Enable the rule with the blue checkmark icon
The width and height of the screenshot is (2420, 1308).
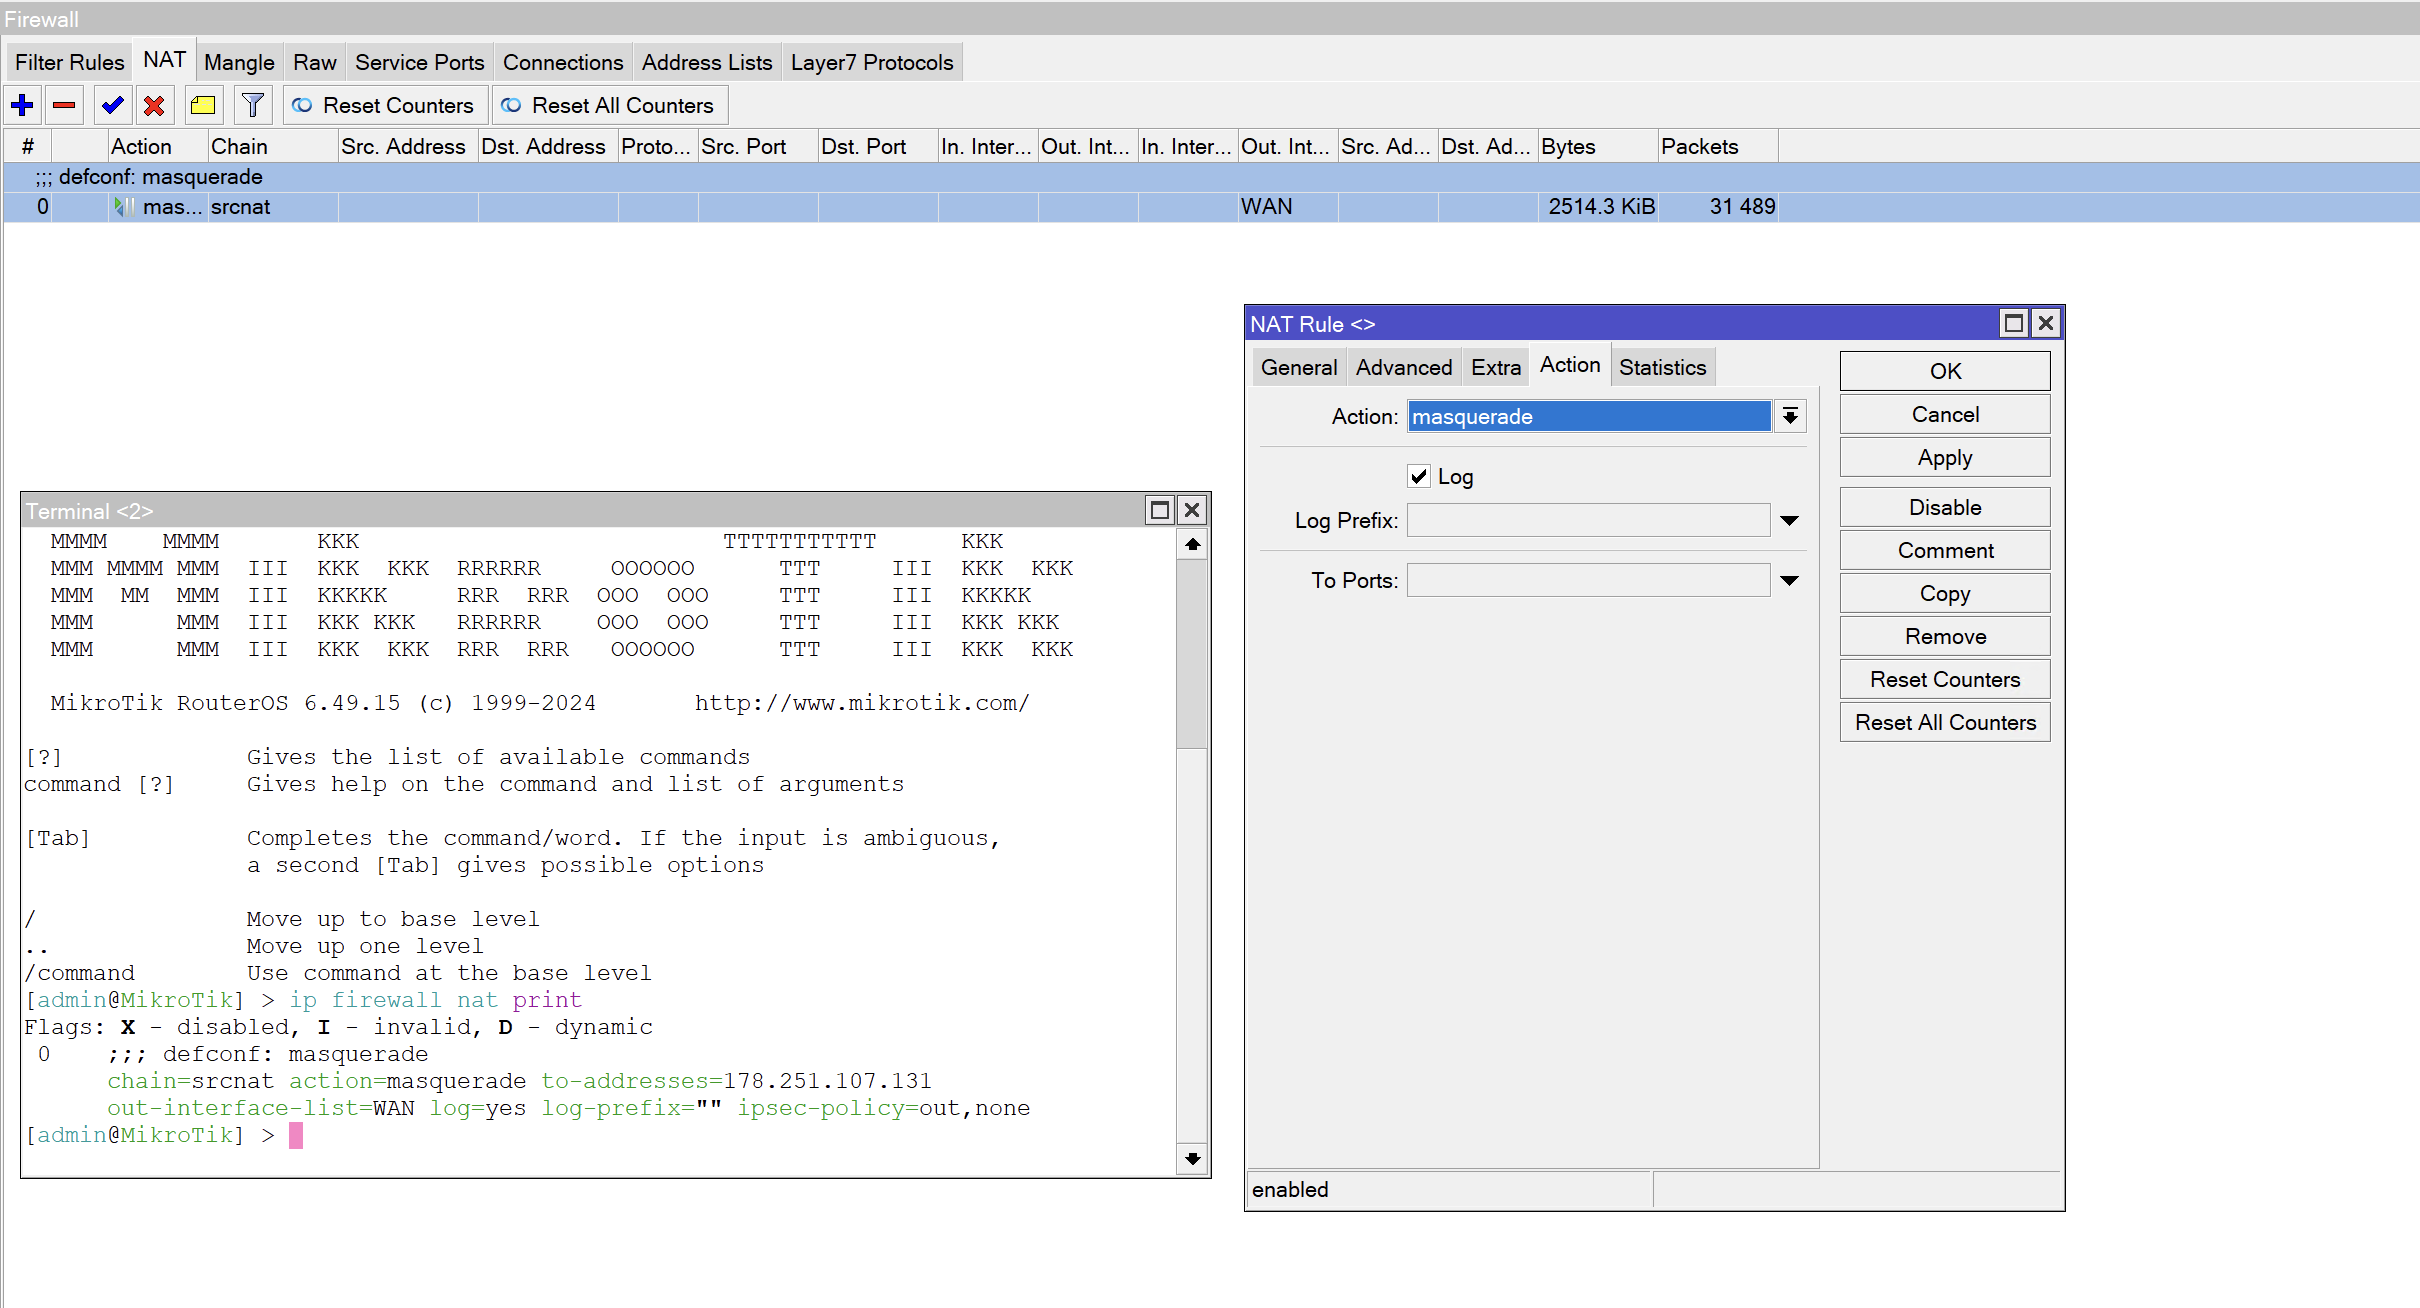[111, 105]
